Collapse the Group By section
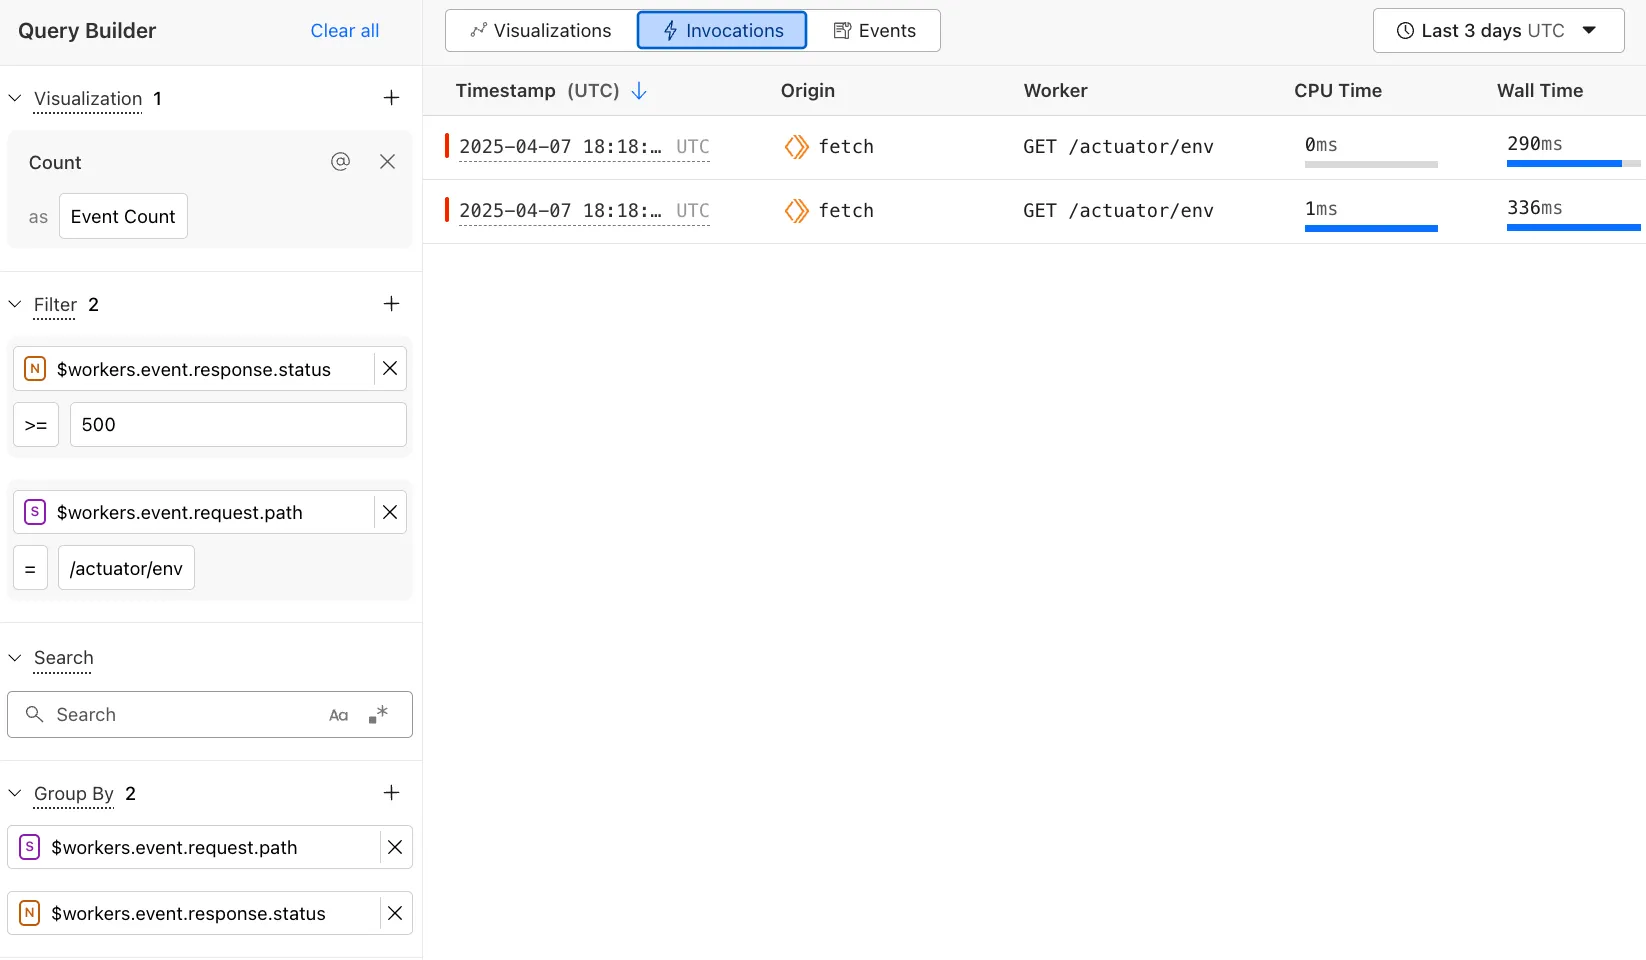Viewport: 1646px width, 960px height. tap(14, 793)
